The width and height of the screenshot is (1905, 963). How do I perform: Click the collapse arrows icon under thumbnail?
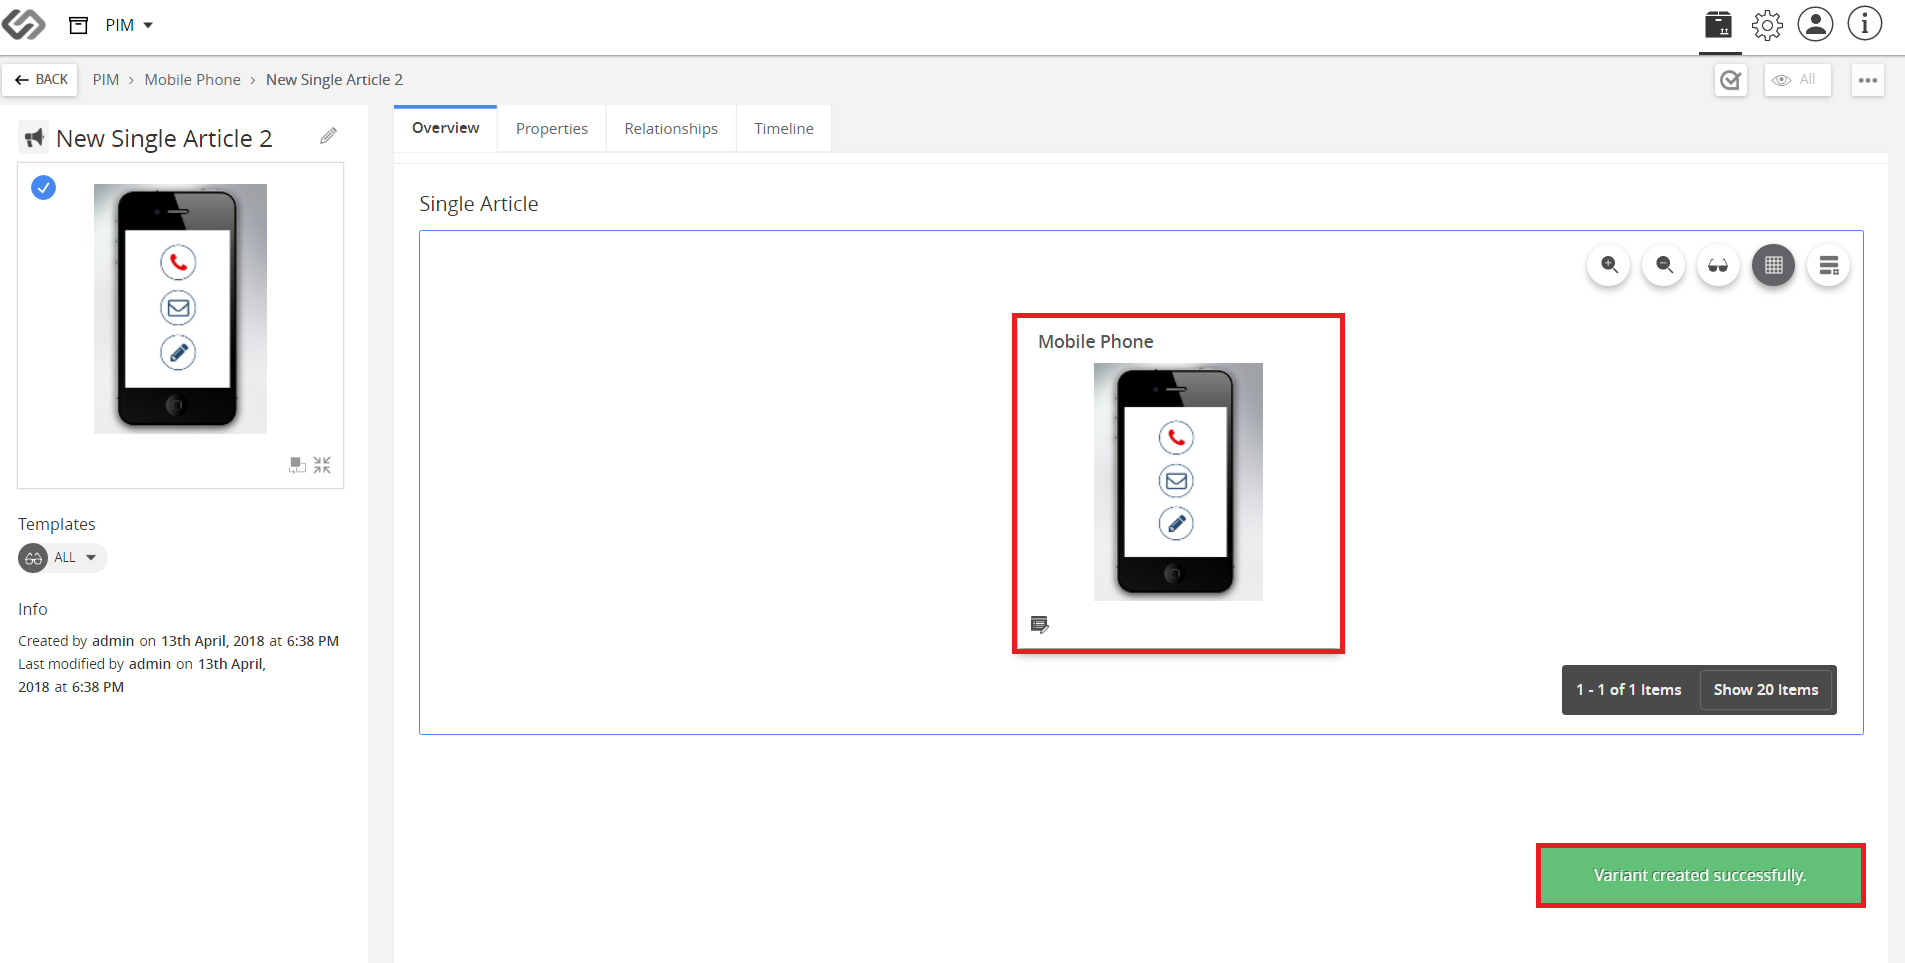pyautogui.click(x=322, y=465)
